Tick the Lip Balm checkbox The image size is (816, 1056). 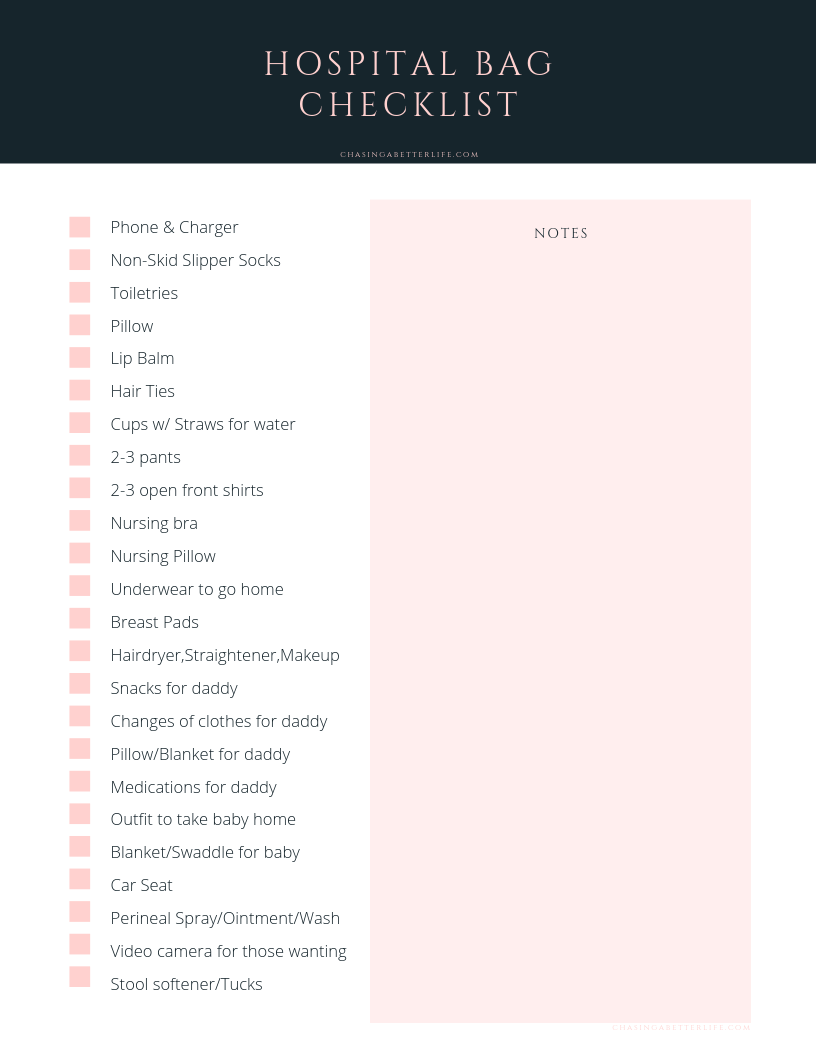coord(80,358)
